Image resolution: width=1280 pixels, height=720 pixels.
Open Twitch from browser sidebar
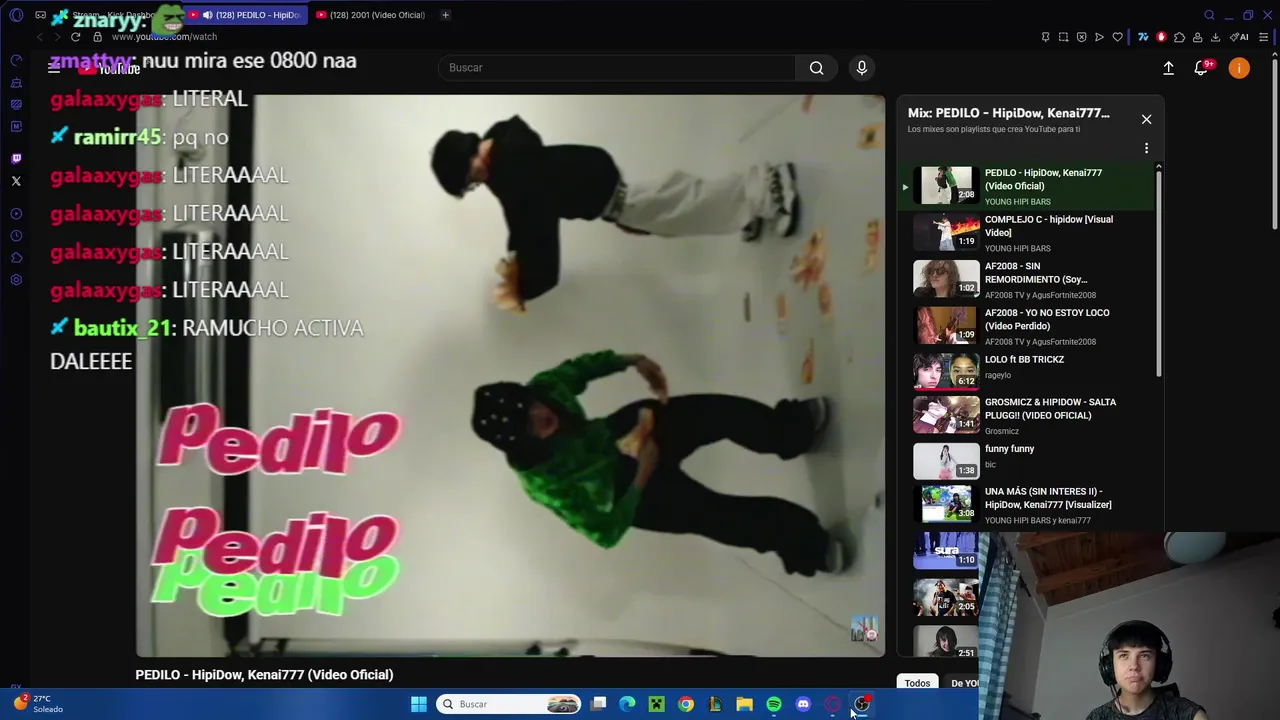click(x=16, y=159)
